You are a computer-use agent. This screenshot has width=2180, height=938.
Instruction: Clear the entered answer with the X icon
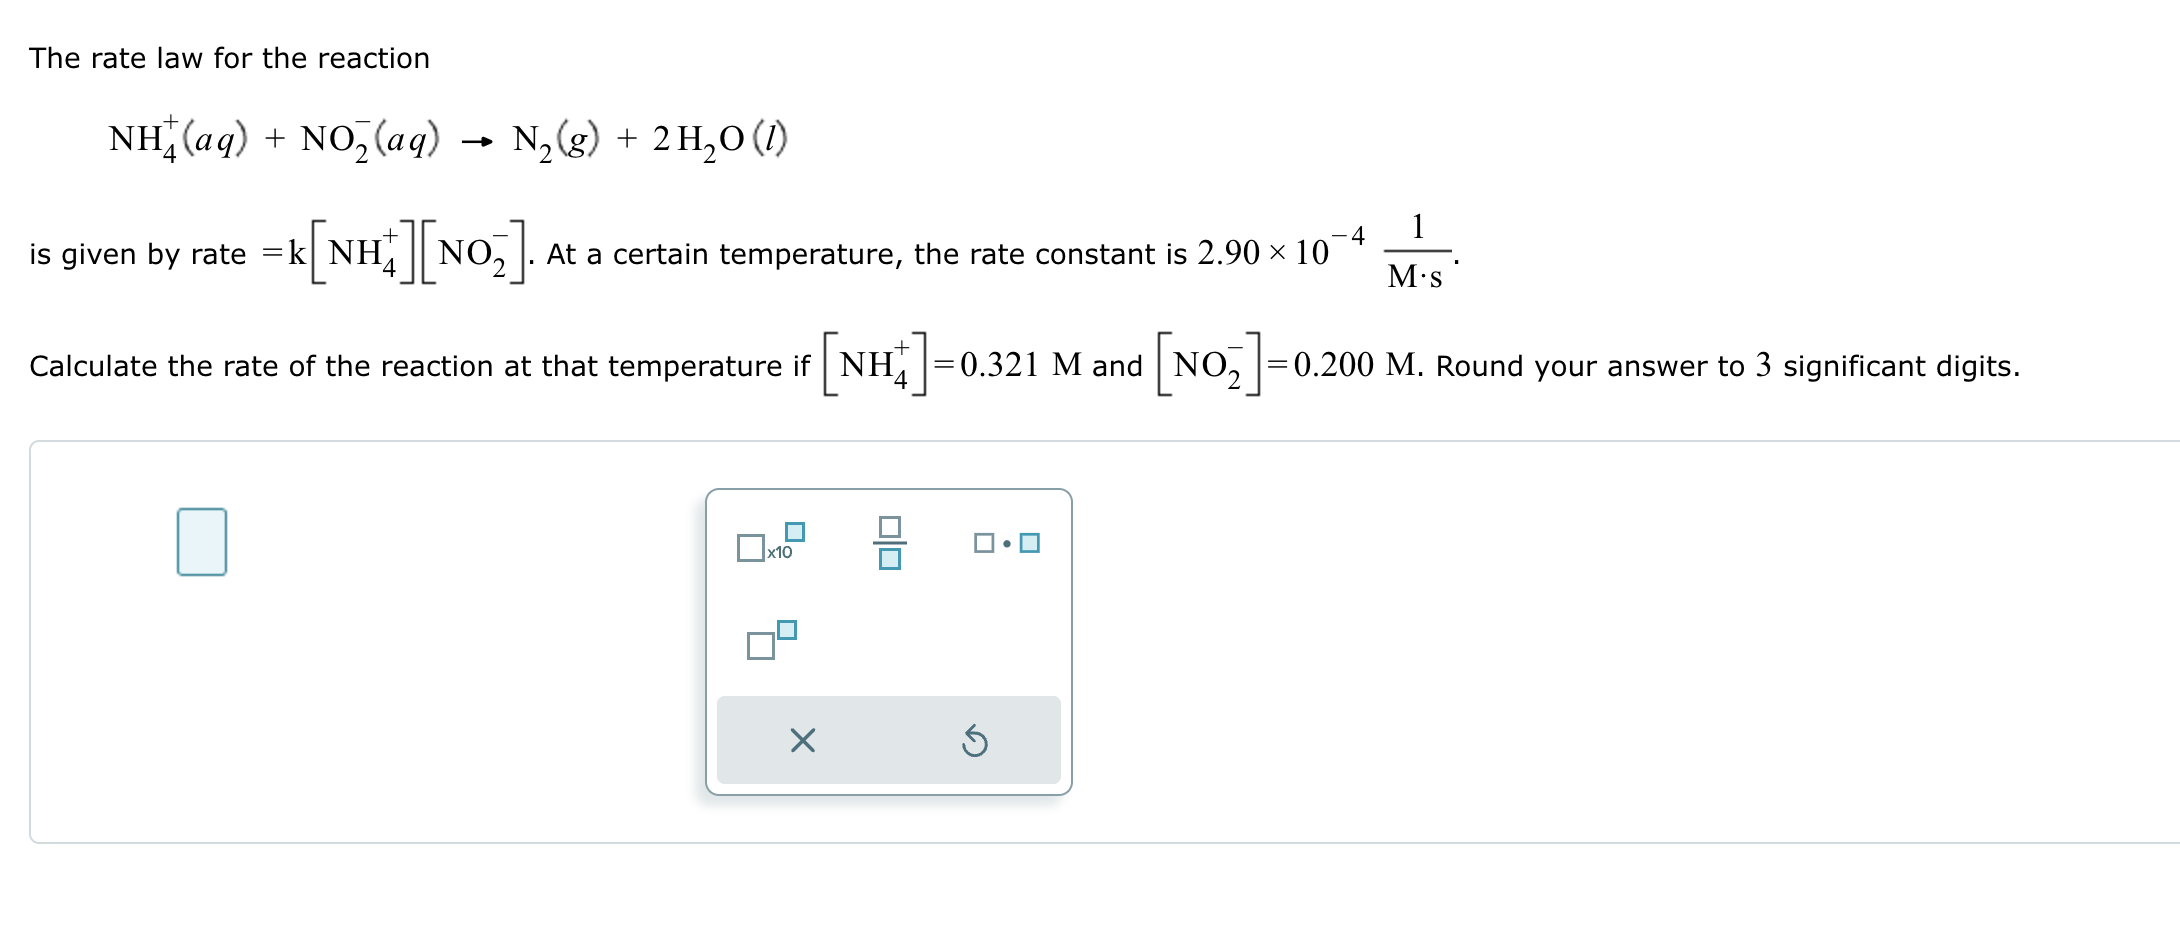coord(802,741)
